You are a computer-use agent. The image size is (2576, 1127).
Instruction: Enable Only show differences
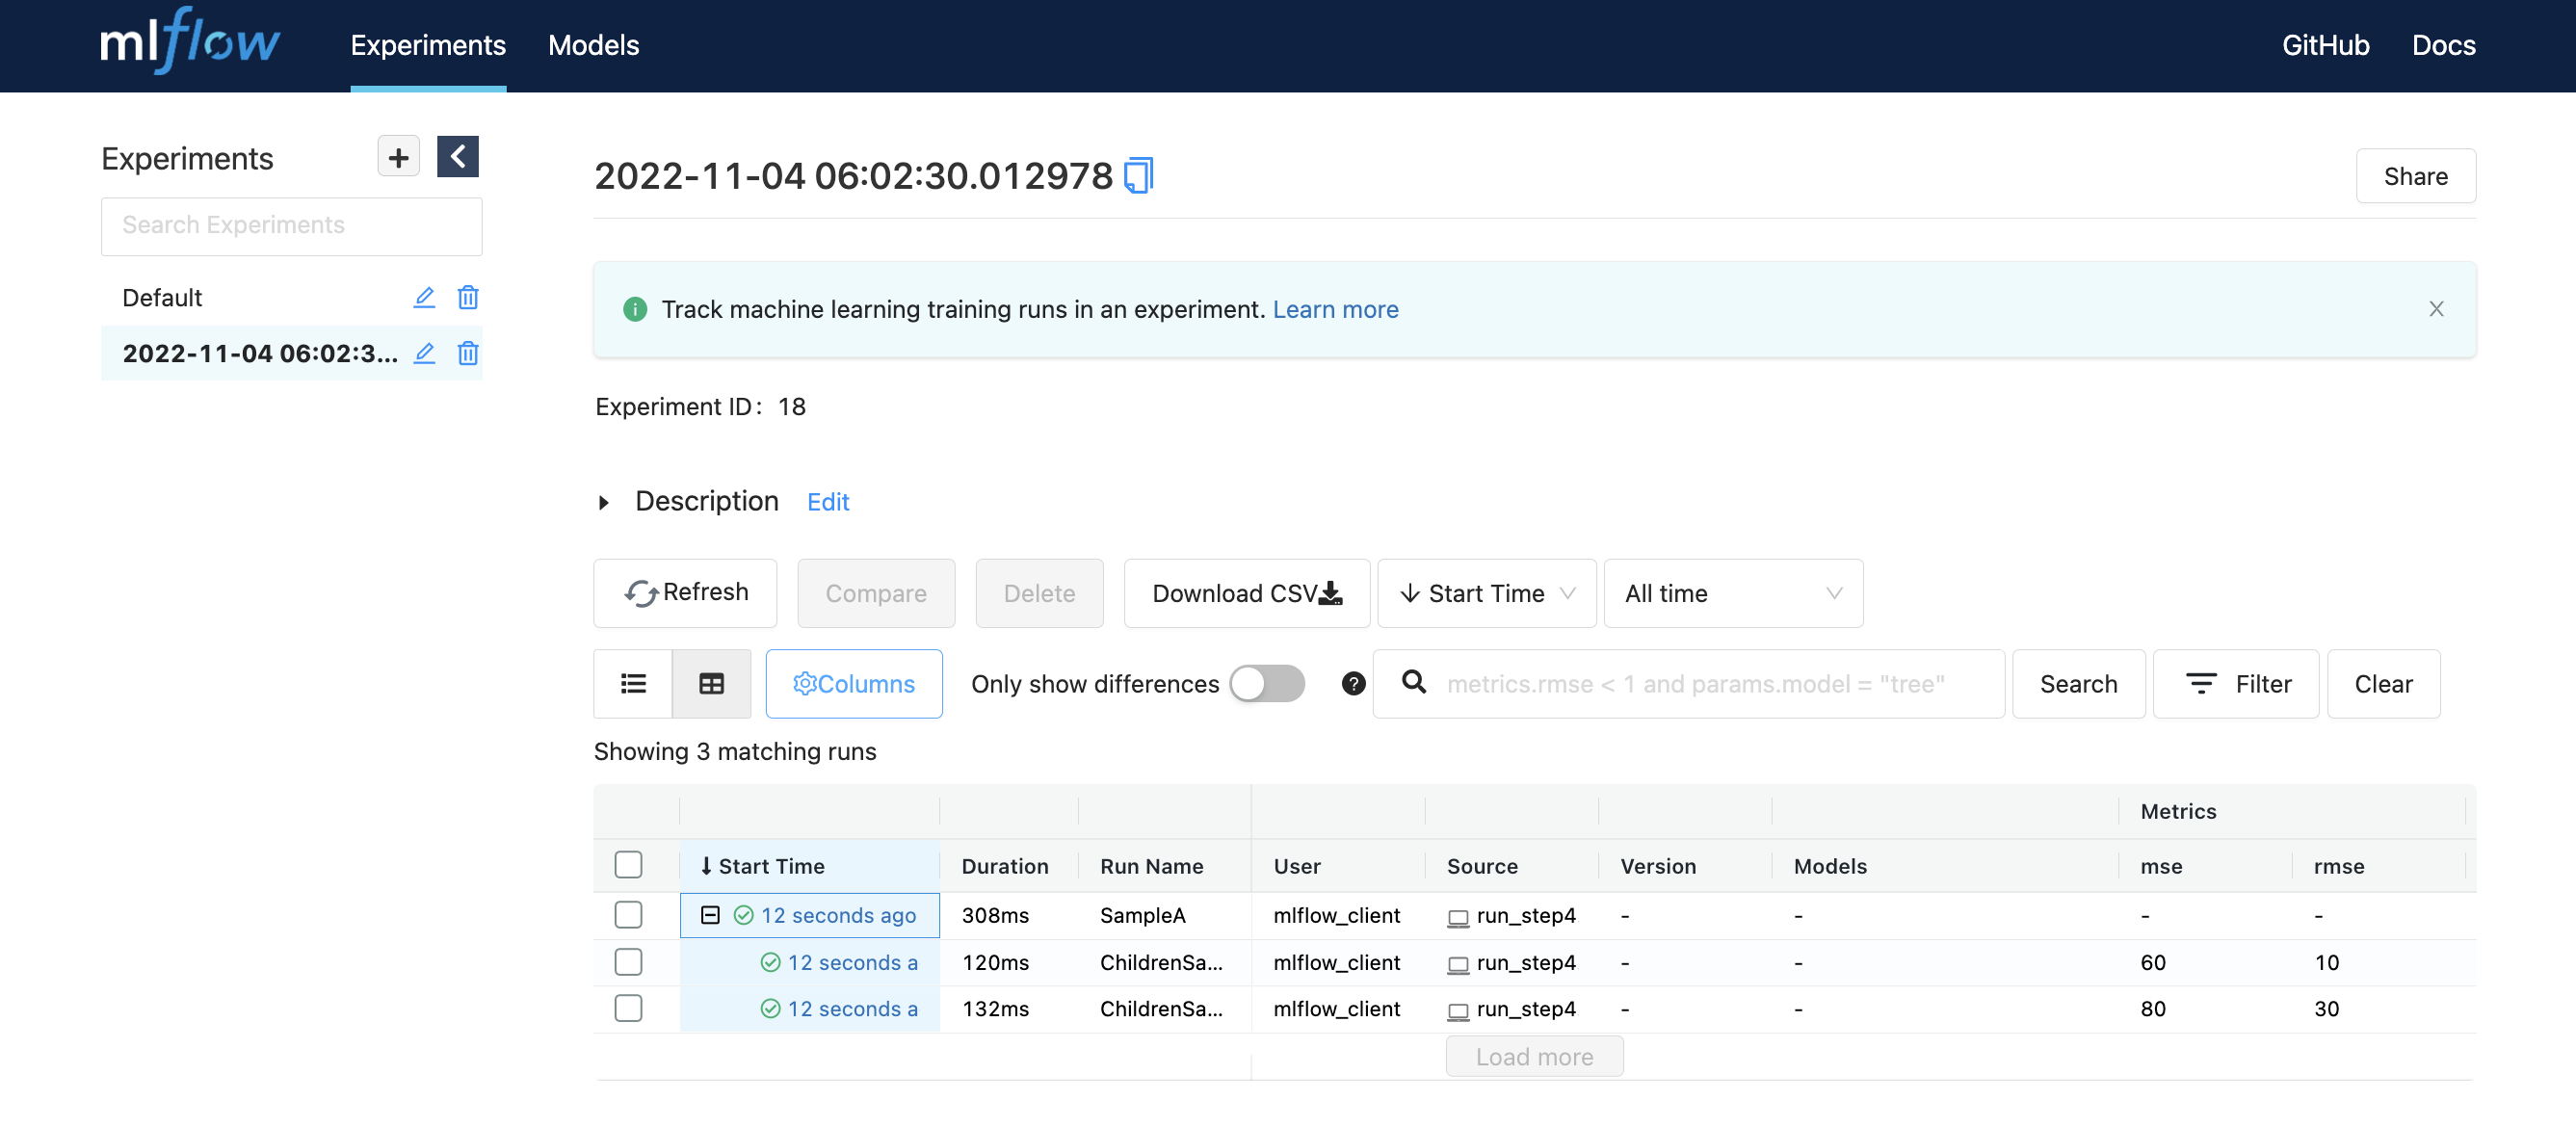1266,683
